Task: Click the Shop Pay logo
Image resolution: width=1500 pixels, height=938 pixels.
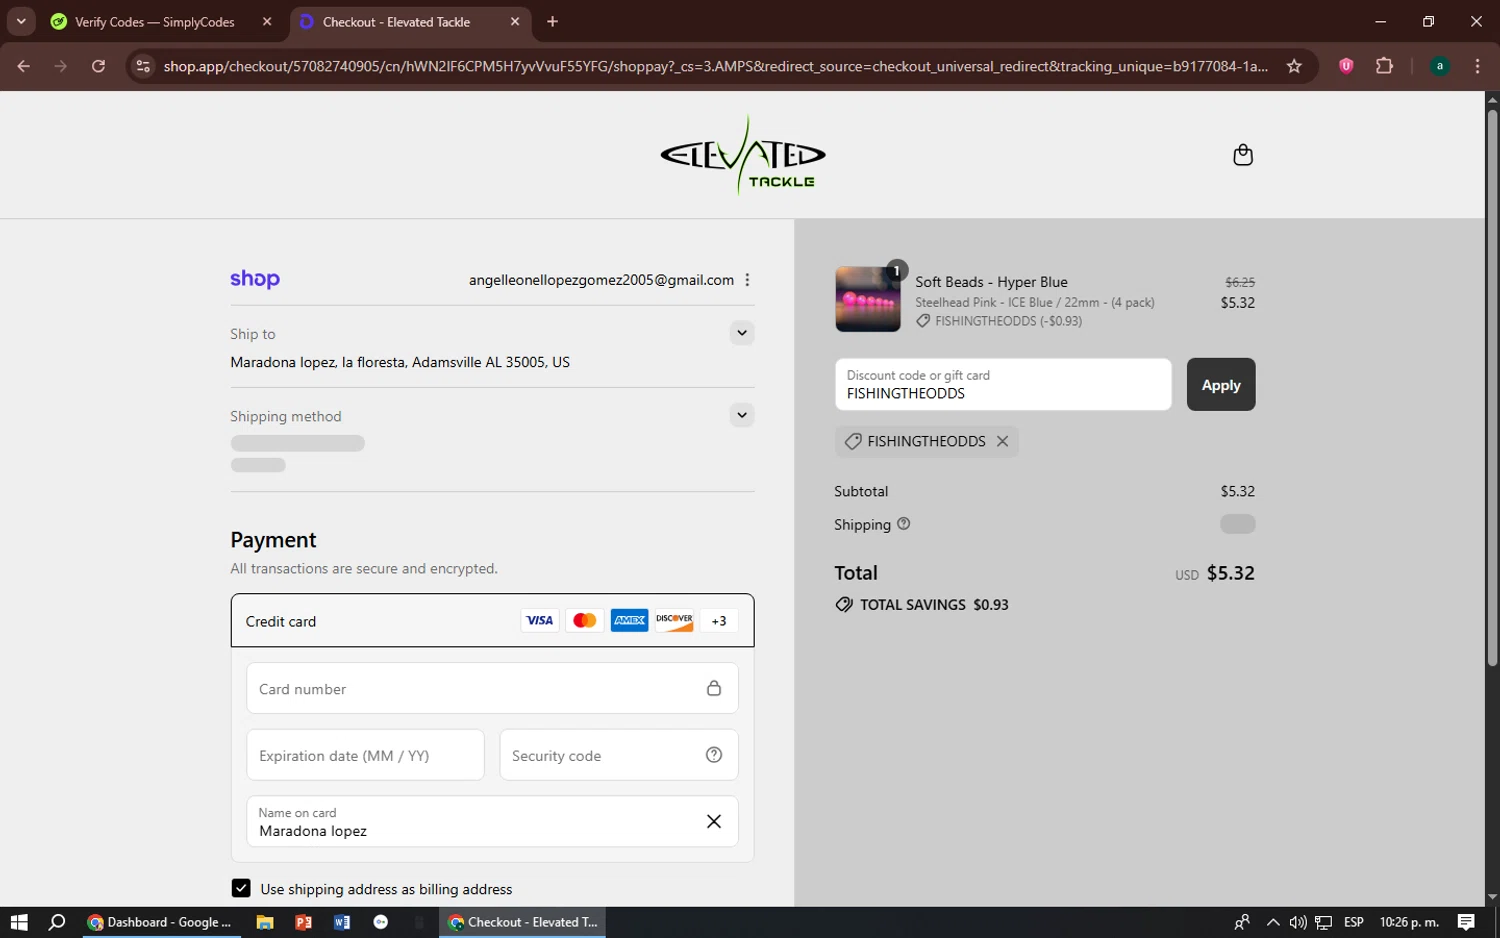Action: 255,279
